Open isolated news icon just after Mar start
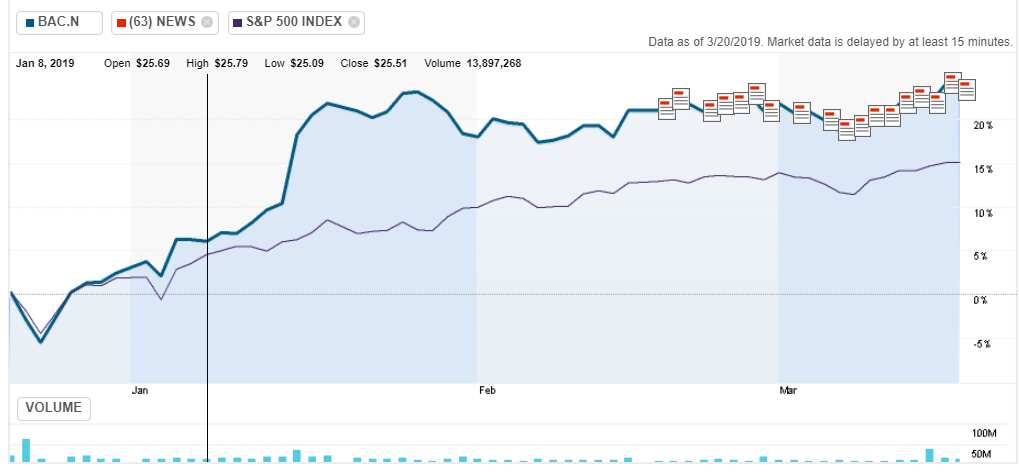1019x474 pixels. [801, 112]
